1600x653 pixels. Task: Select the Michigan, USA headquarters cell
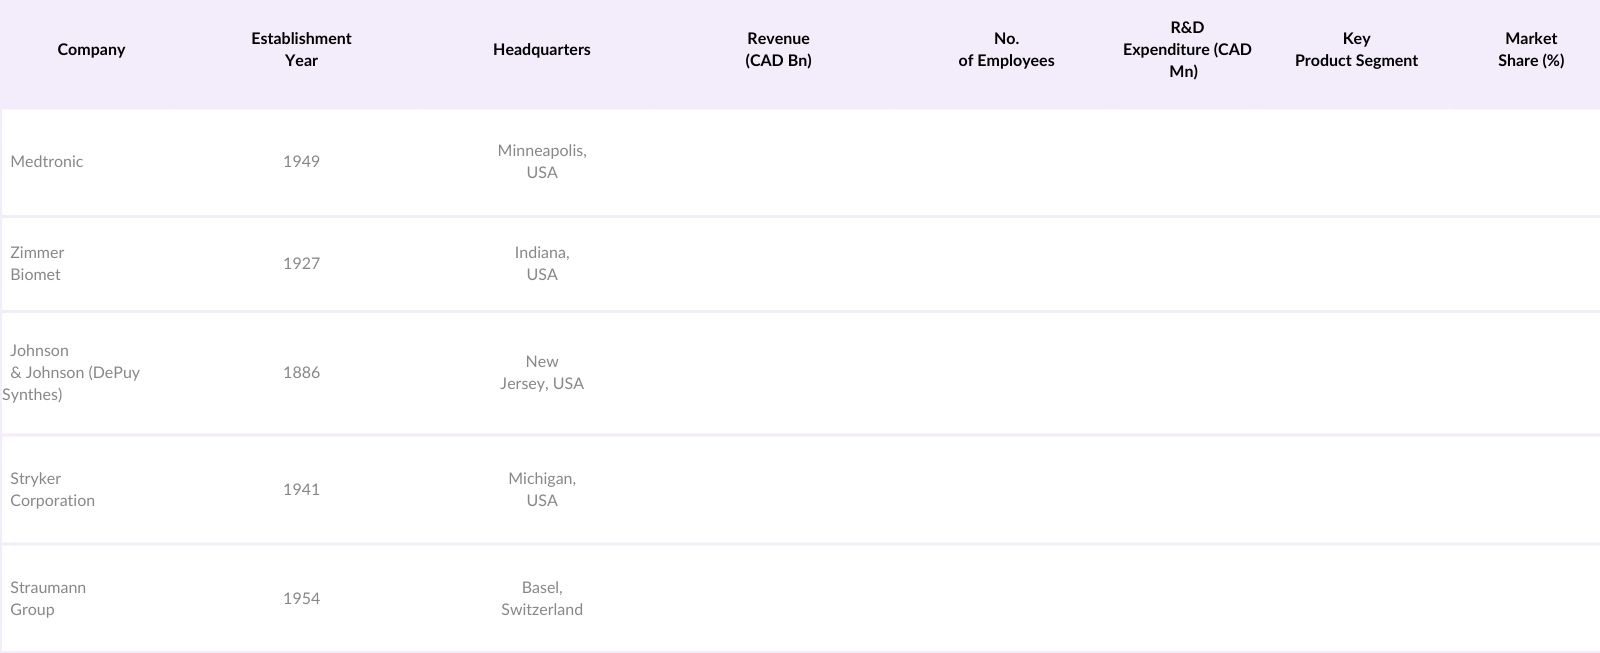click(542, 490)
